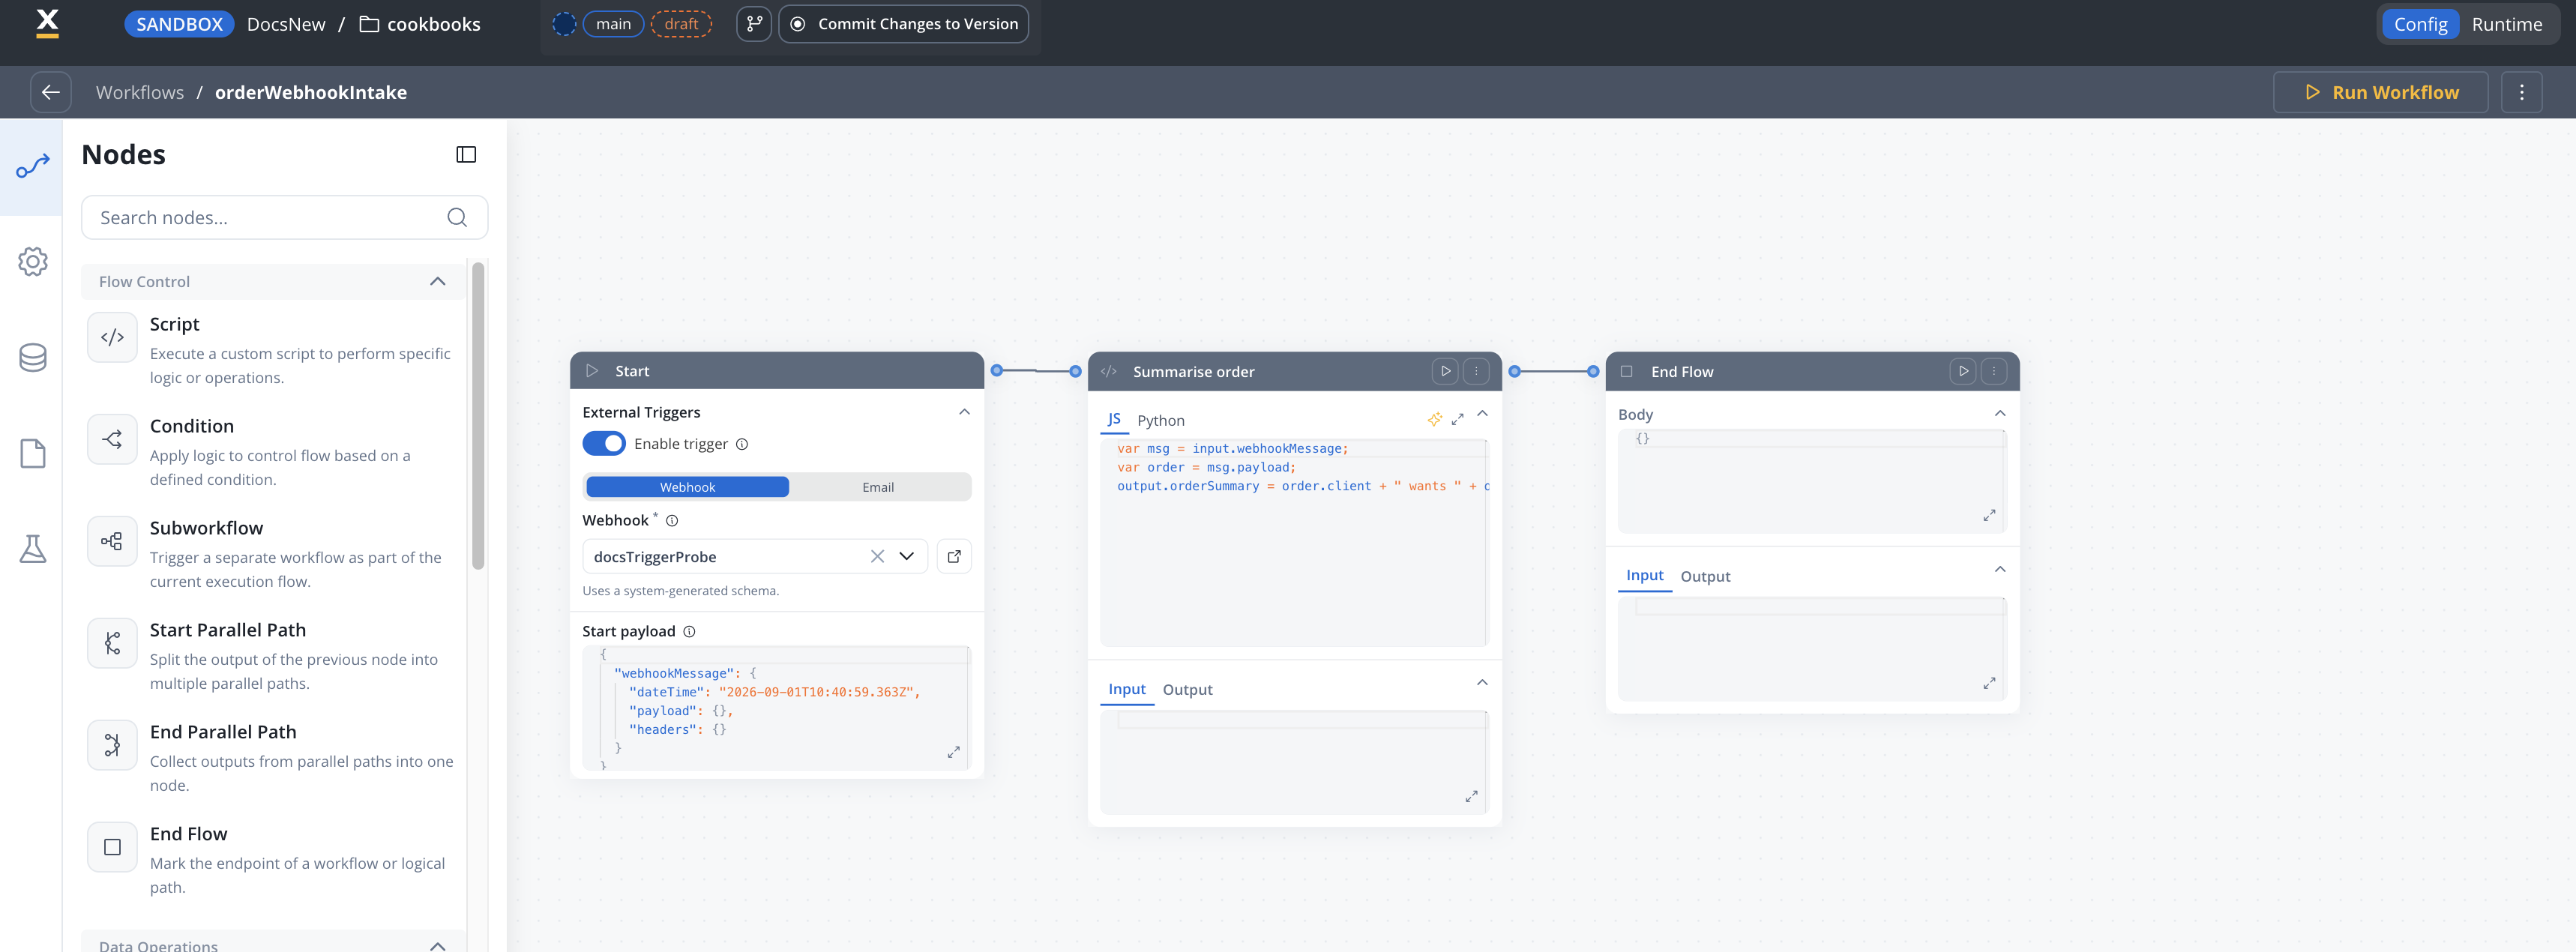Select the Python tab in script node

[x=1160, y=420]
